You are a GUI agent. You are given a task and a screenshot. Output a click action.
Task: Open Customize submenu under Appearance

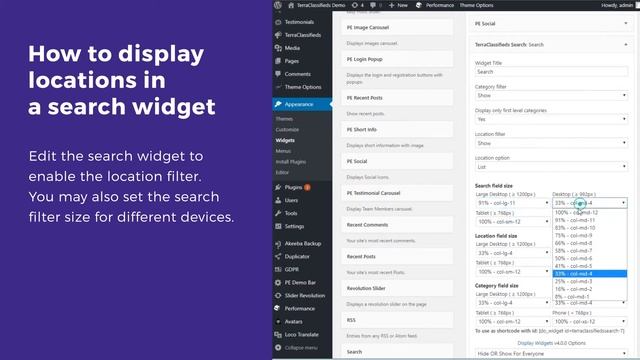(287, 129)
